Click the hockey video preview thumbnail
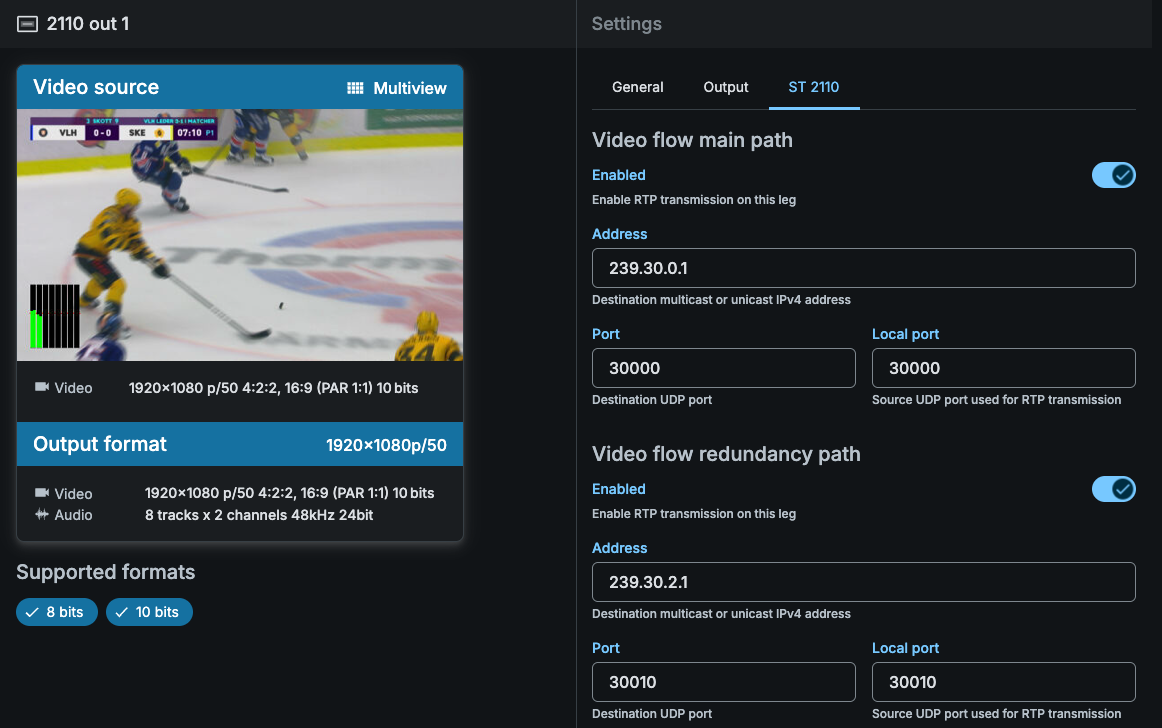Image resolution: width=1162 pixels, height=728 pixels. [x=240, y=235]
